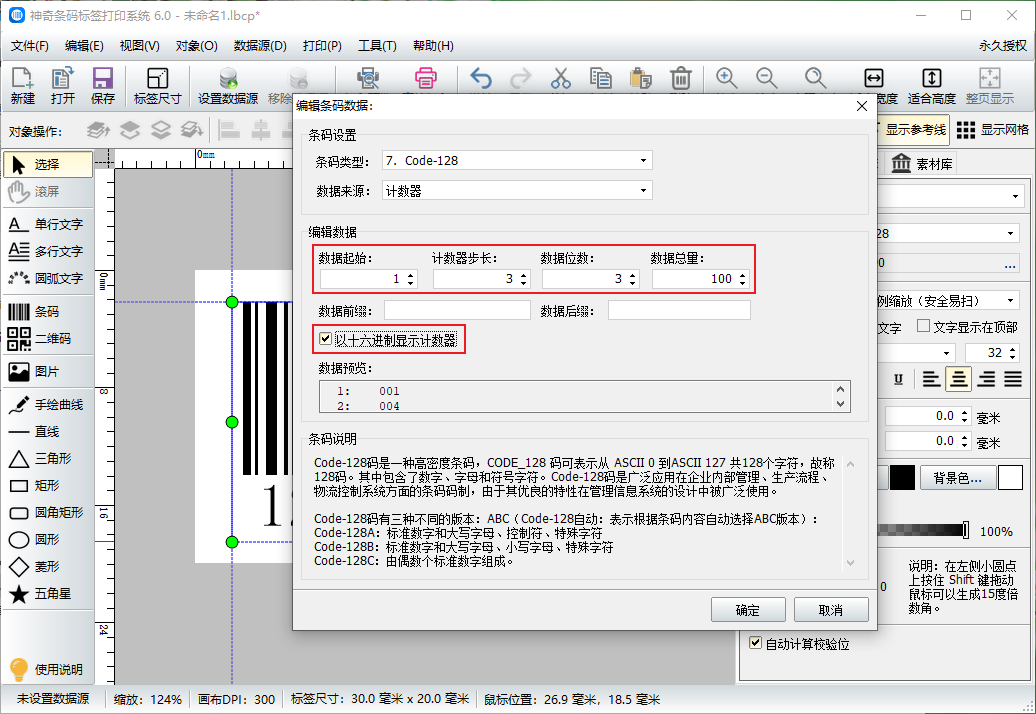Expand the 例缩放（安全易扫）dropdown in right panel
1036x714 pixels.
(947, 301)
